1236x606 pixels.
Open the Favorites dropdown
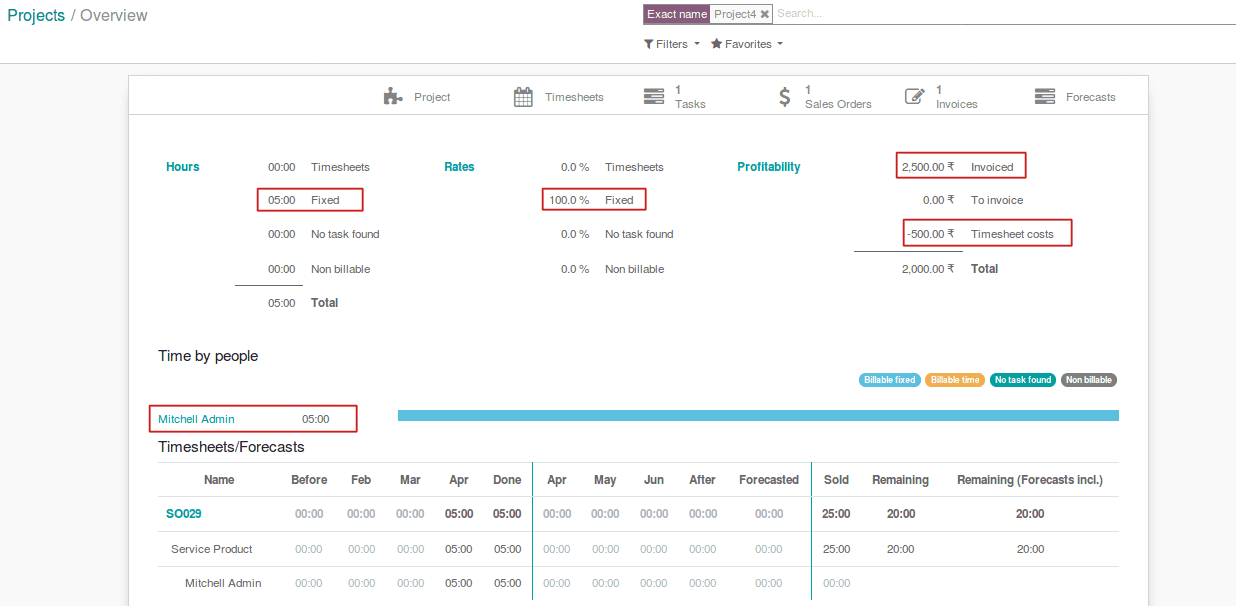(747, 44)
